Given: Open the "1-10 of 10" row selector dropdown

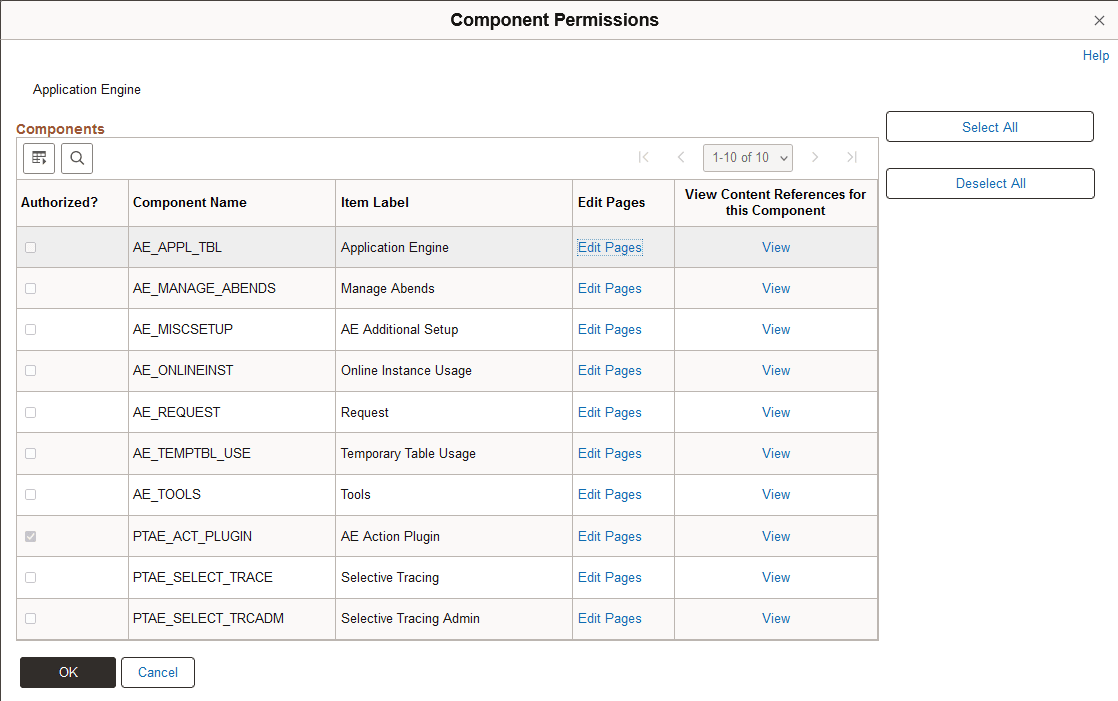Looking at the screenshot, I should (748, 157).
